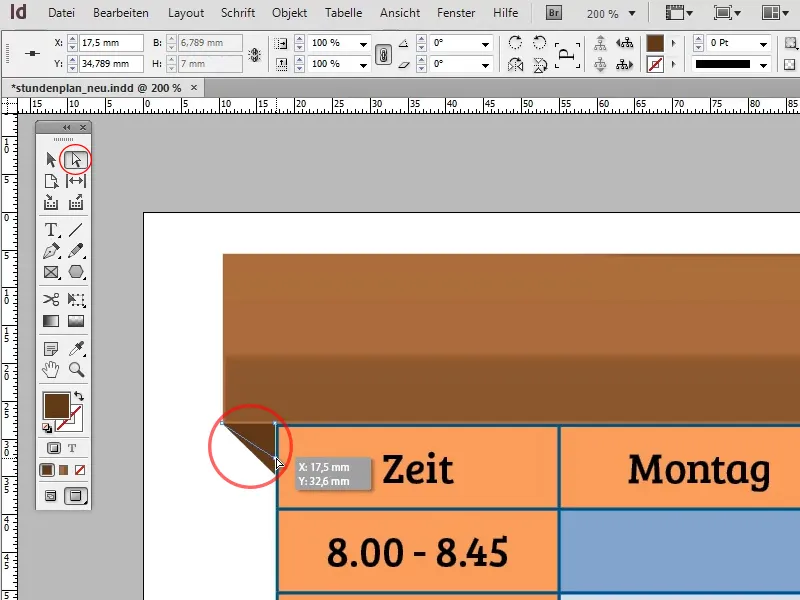This screenshot has width=800, height=600.
Task: Rotate 90° clockwise icon in control panel
Action: tap(515, 42)
